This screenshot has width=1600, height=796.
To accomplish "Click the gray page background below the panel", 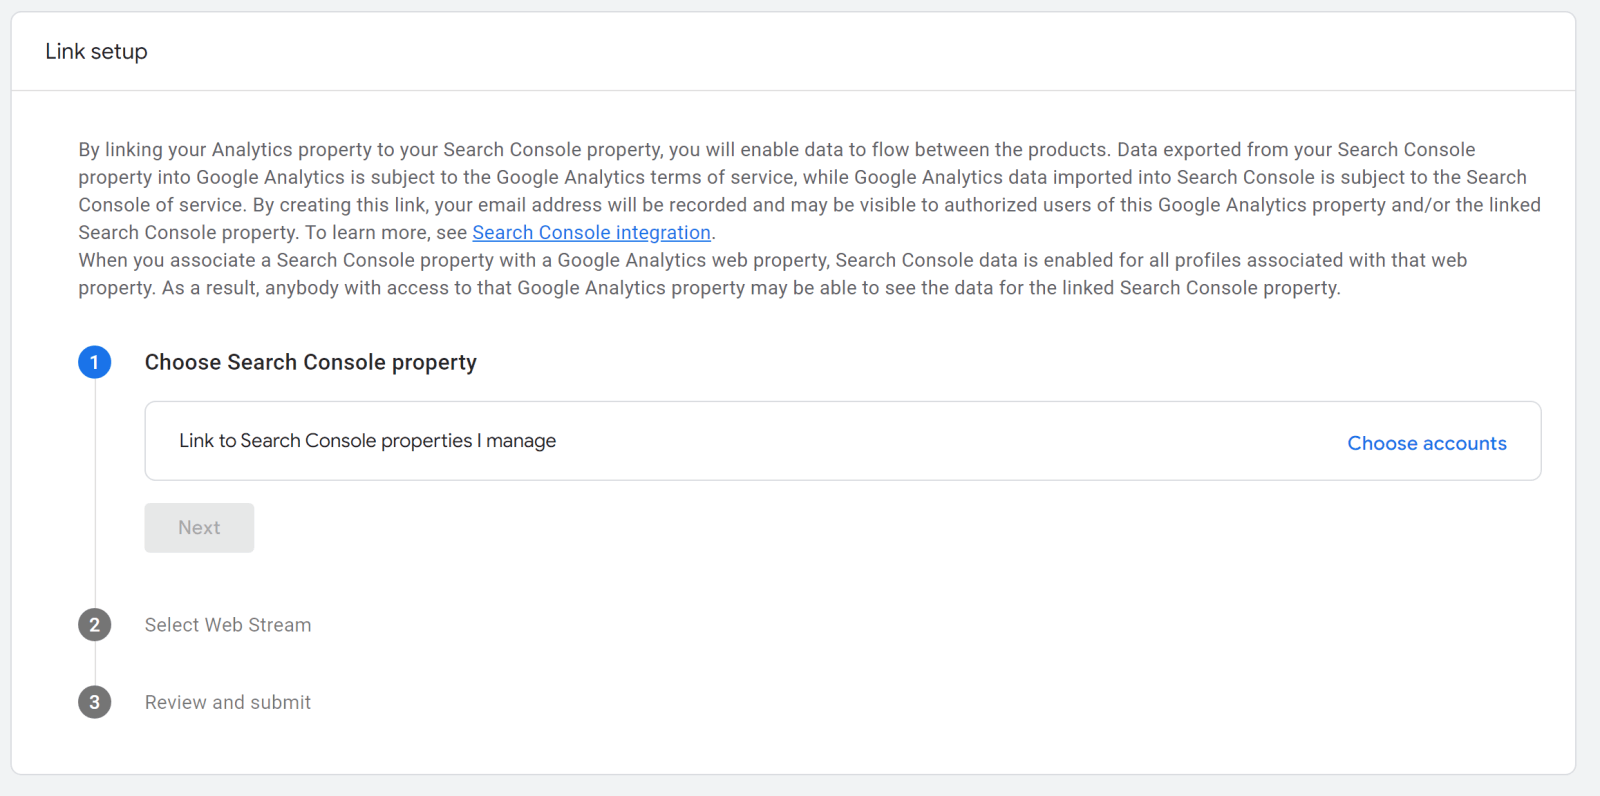I will (800, 786).
